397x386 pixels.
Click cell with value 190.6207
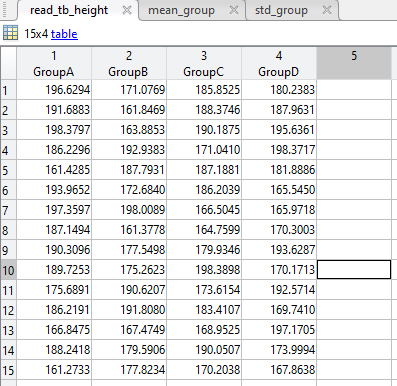(129, 290)
